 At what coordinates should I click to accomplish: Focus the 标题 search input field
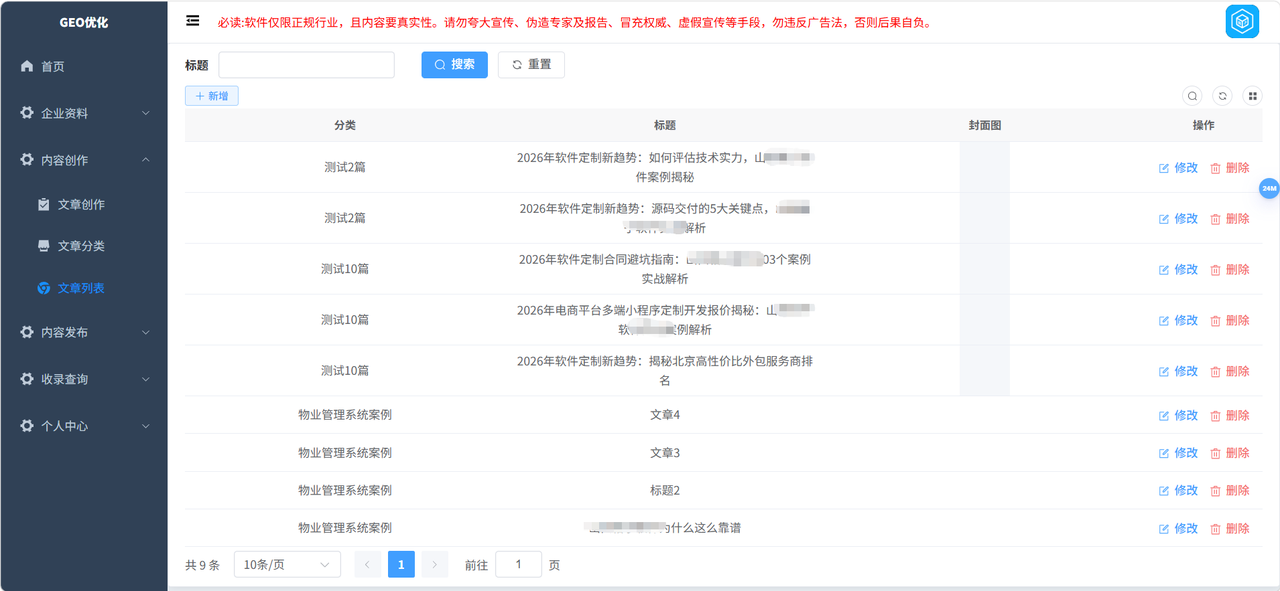coord(306,64)
